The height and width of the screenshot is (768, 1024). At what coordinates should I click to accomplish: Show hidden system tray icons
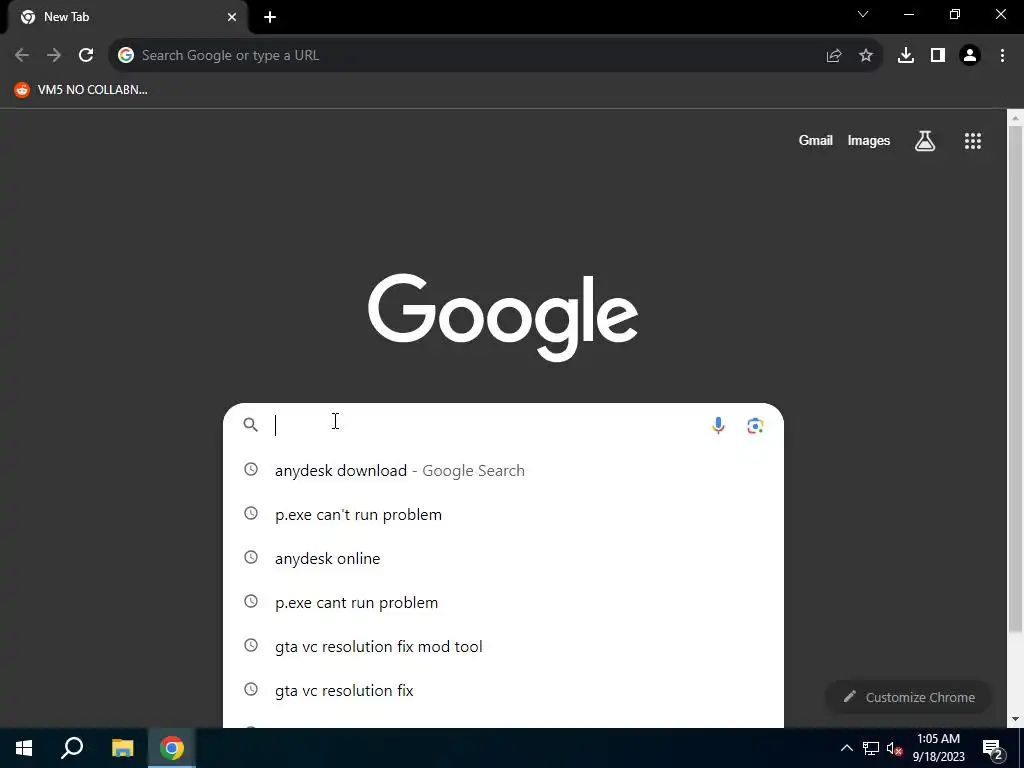846,748
